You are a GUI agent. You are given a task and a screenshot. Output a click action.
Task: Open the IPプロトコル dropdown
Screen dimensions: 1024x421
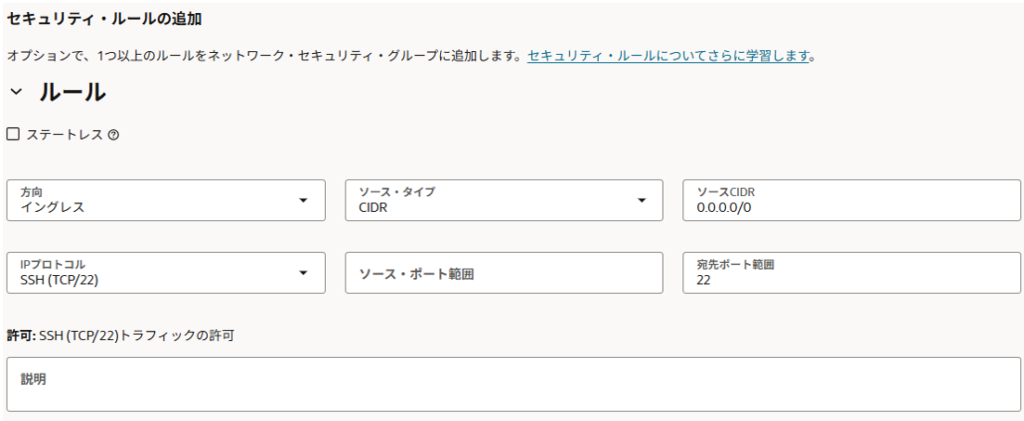(x=165, y=273)
